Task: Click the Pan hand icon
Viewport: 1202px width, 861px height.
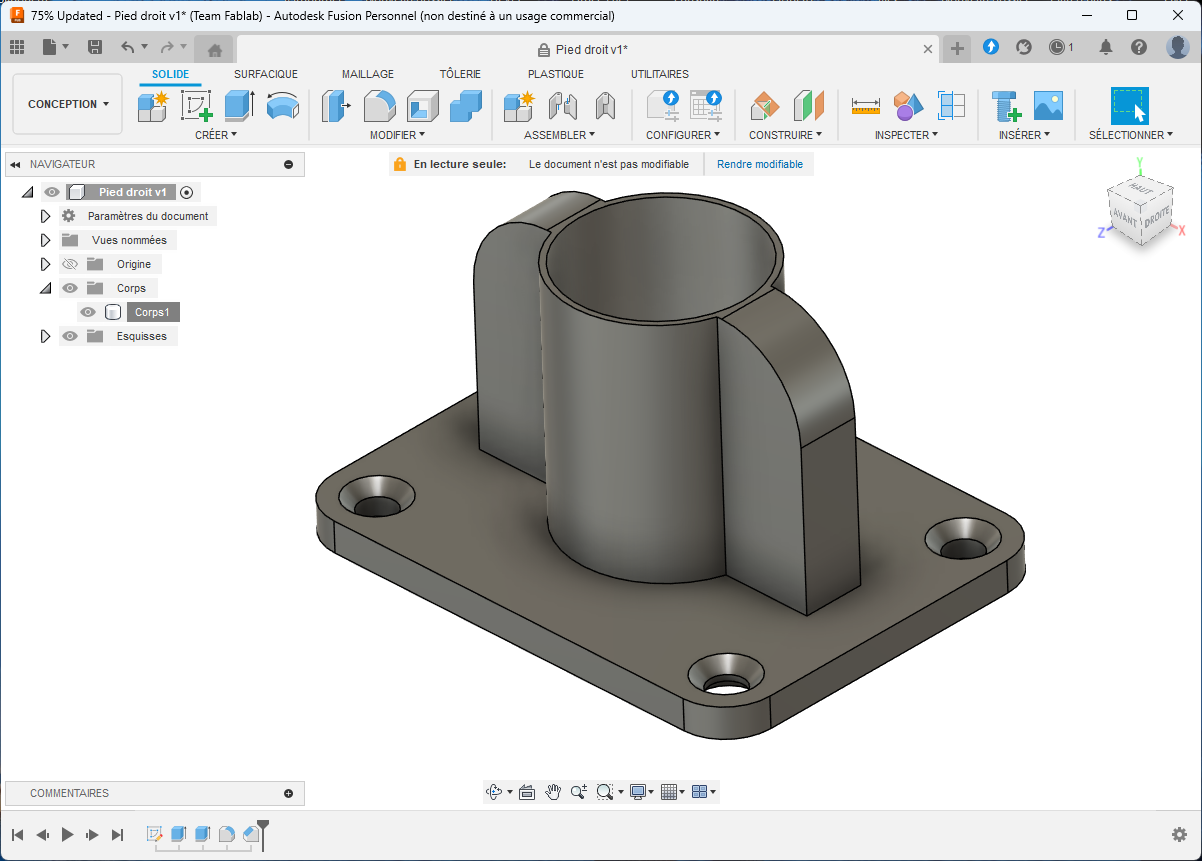Action: pyautogui.click(x=553, y=792)
